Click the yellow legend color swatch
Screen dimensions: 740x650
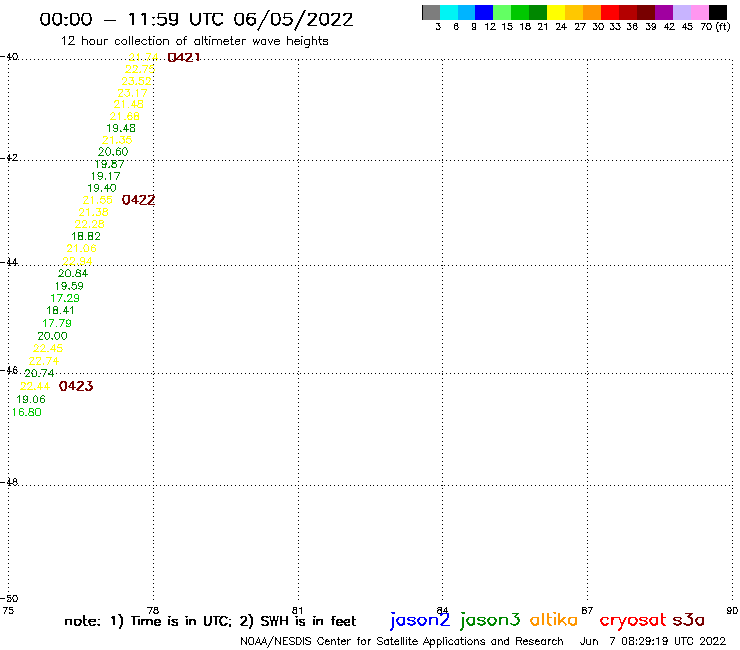click(555, 12)
